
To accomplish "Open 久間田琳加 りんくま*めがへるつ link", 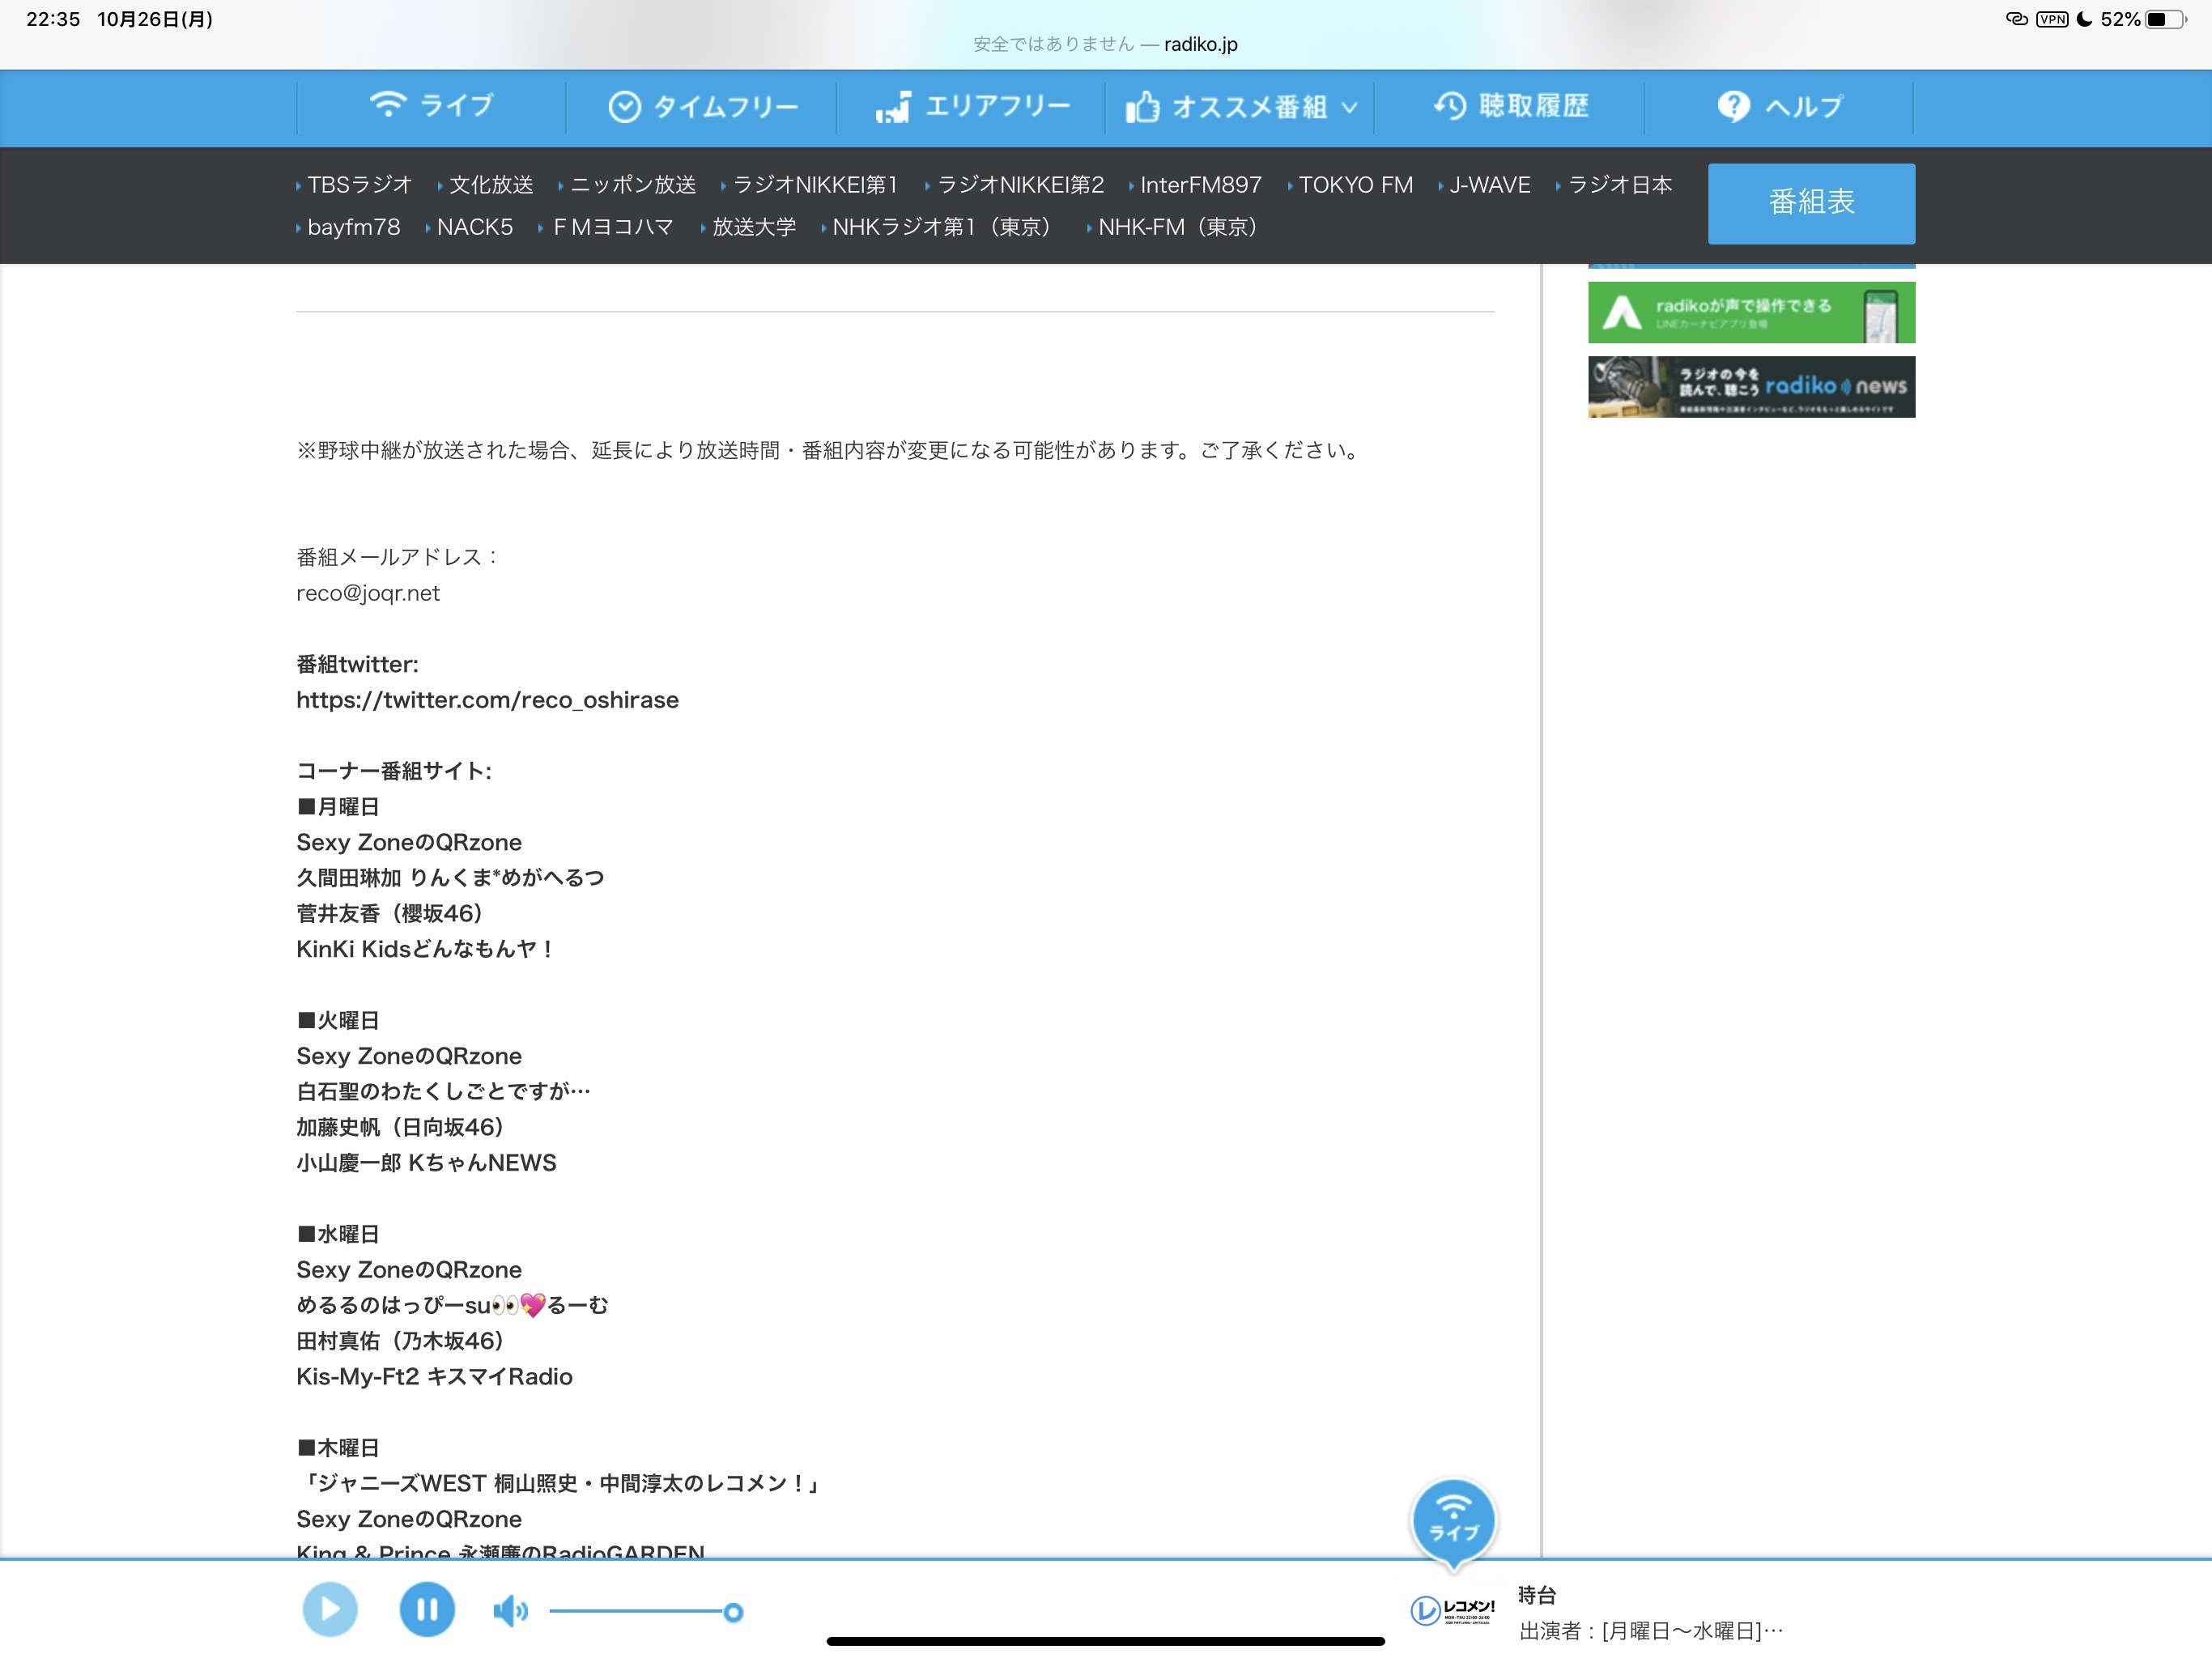I will click(x=450, y=878).
